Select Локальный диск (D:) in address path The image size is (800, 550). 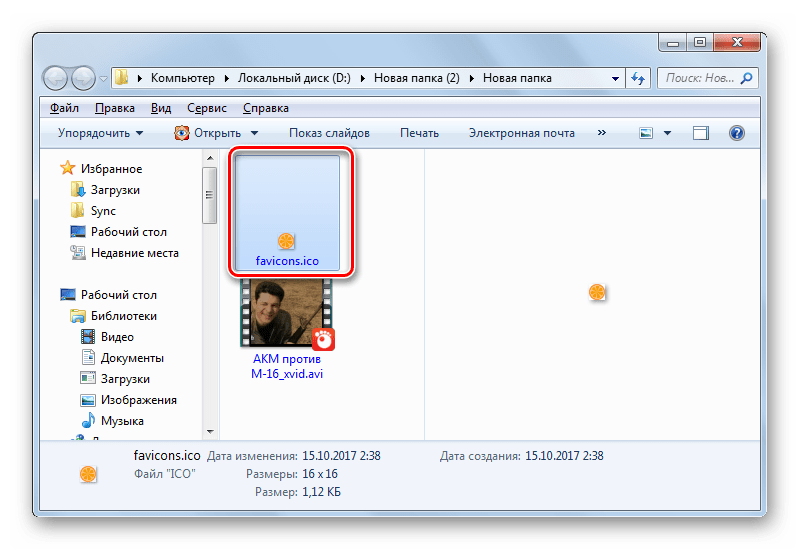pos(294,78)
